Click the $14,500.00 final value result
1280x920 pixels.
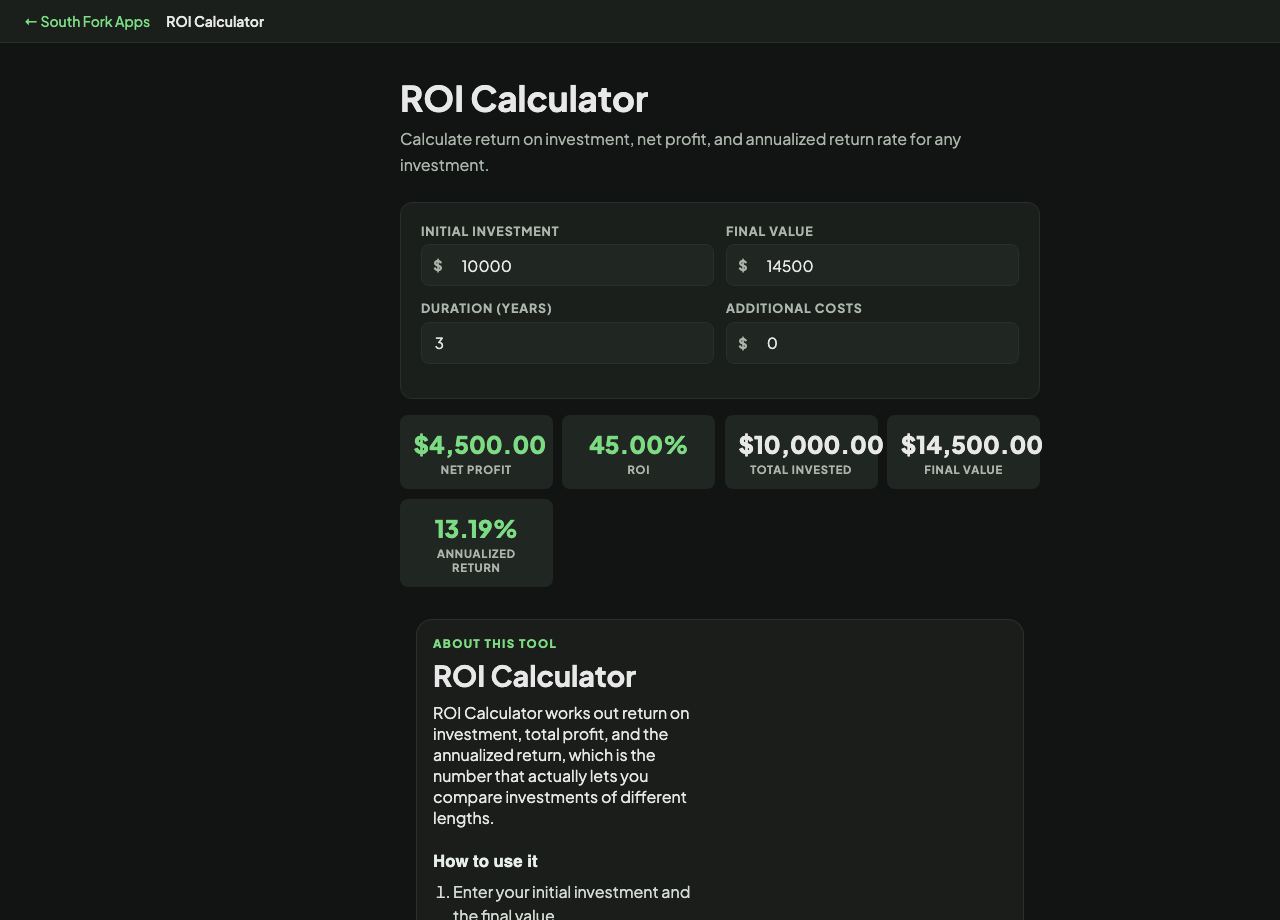click(x=972, y=445)
